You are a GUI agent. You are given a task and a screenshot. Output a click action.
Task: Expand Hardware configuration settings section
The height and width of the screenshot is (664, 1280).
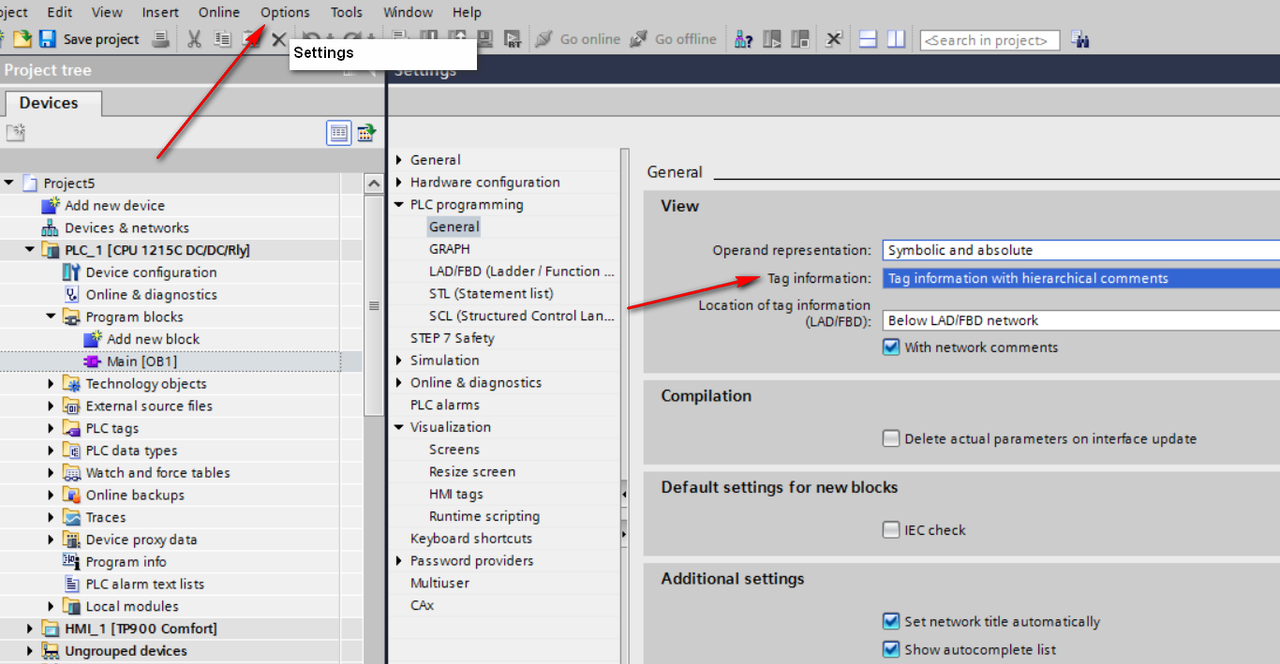[x=399, y=182]
